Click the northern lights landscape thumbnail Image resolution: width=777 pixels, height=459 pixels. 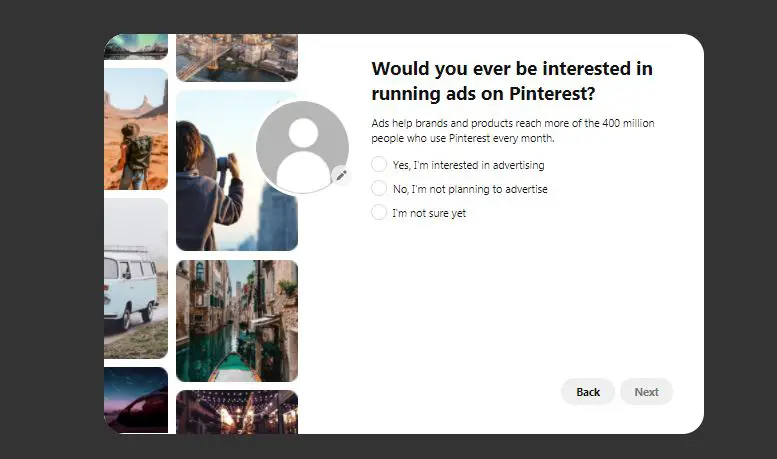tap(136, 47)
